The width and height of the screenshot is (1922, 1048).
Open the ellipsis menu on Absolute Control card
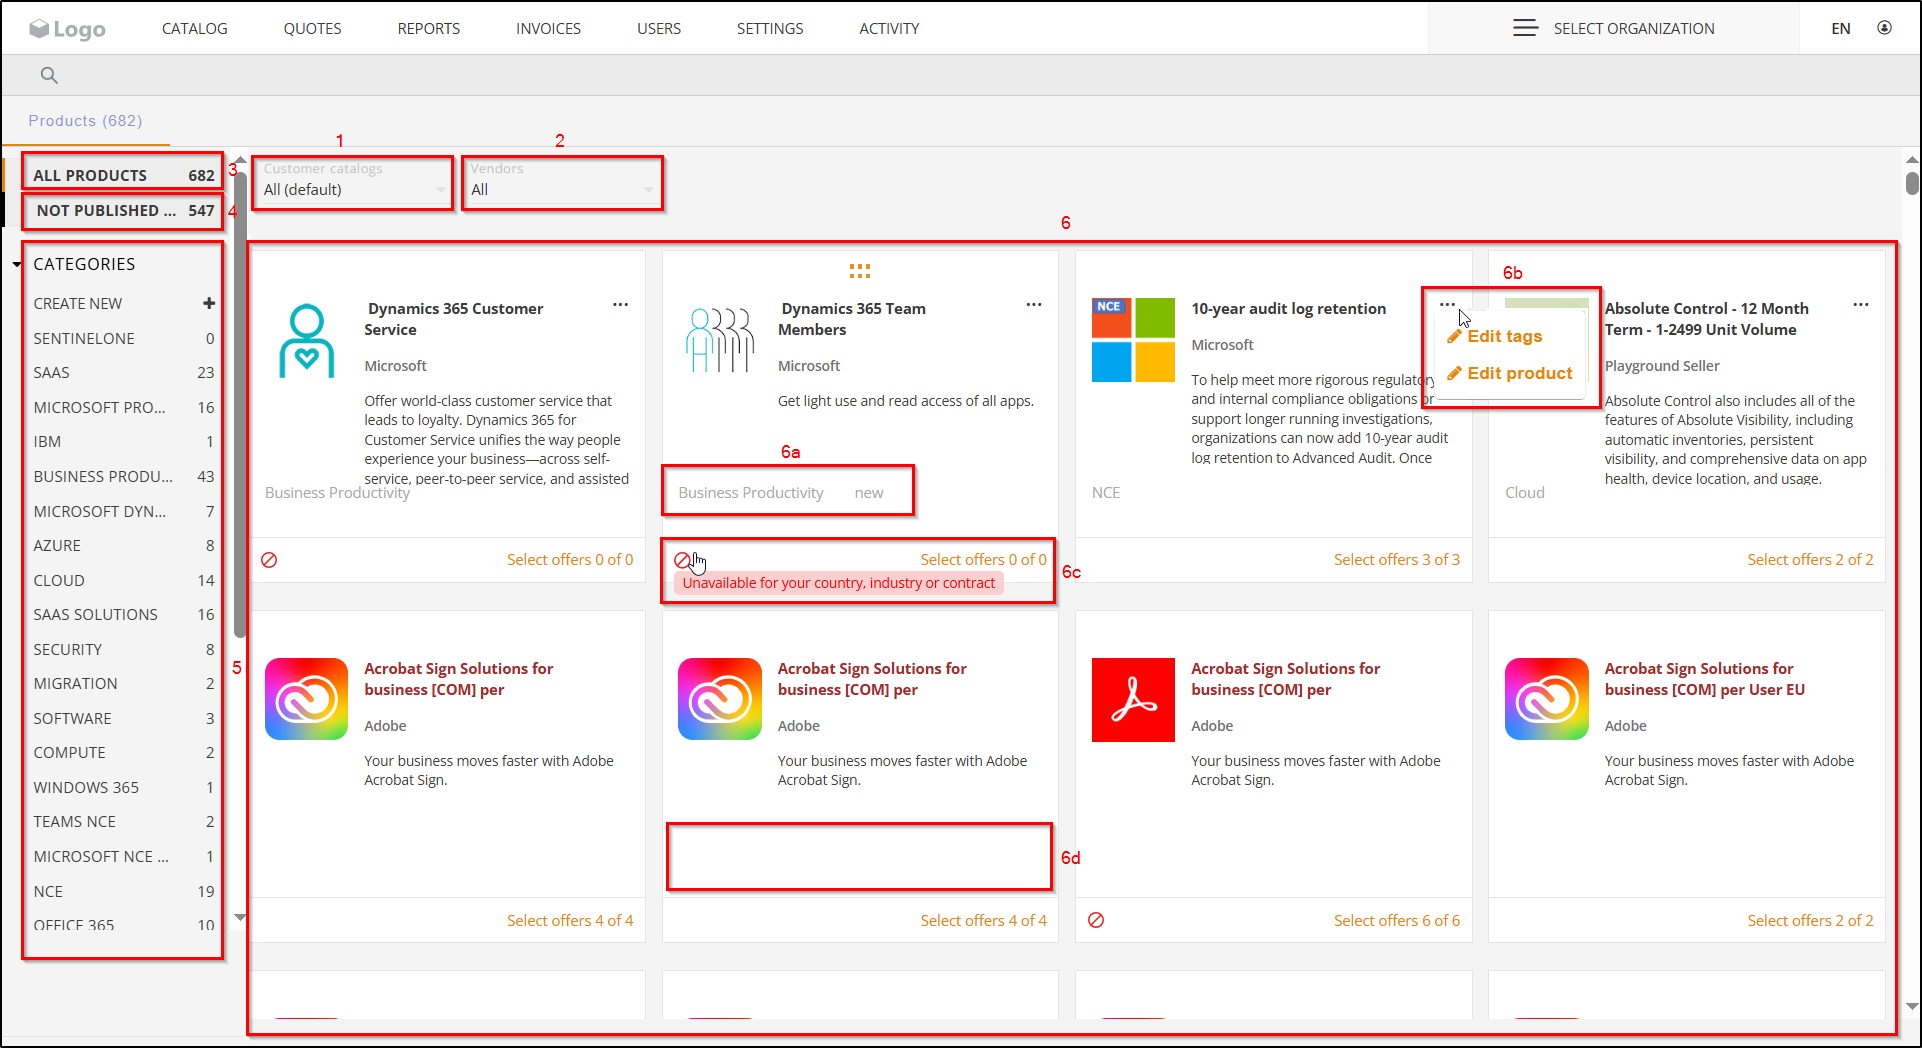pyautogui.click(x=1861, y=305)
